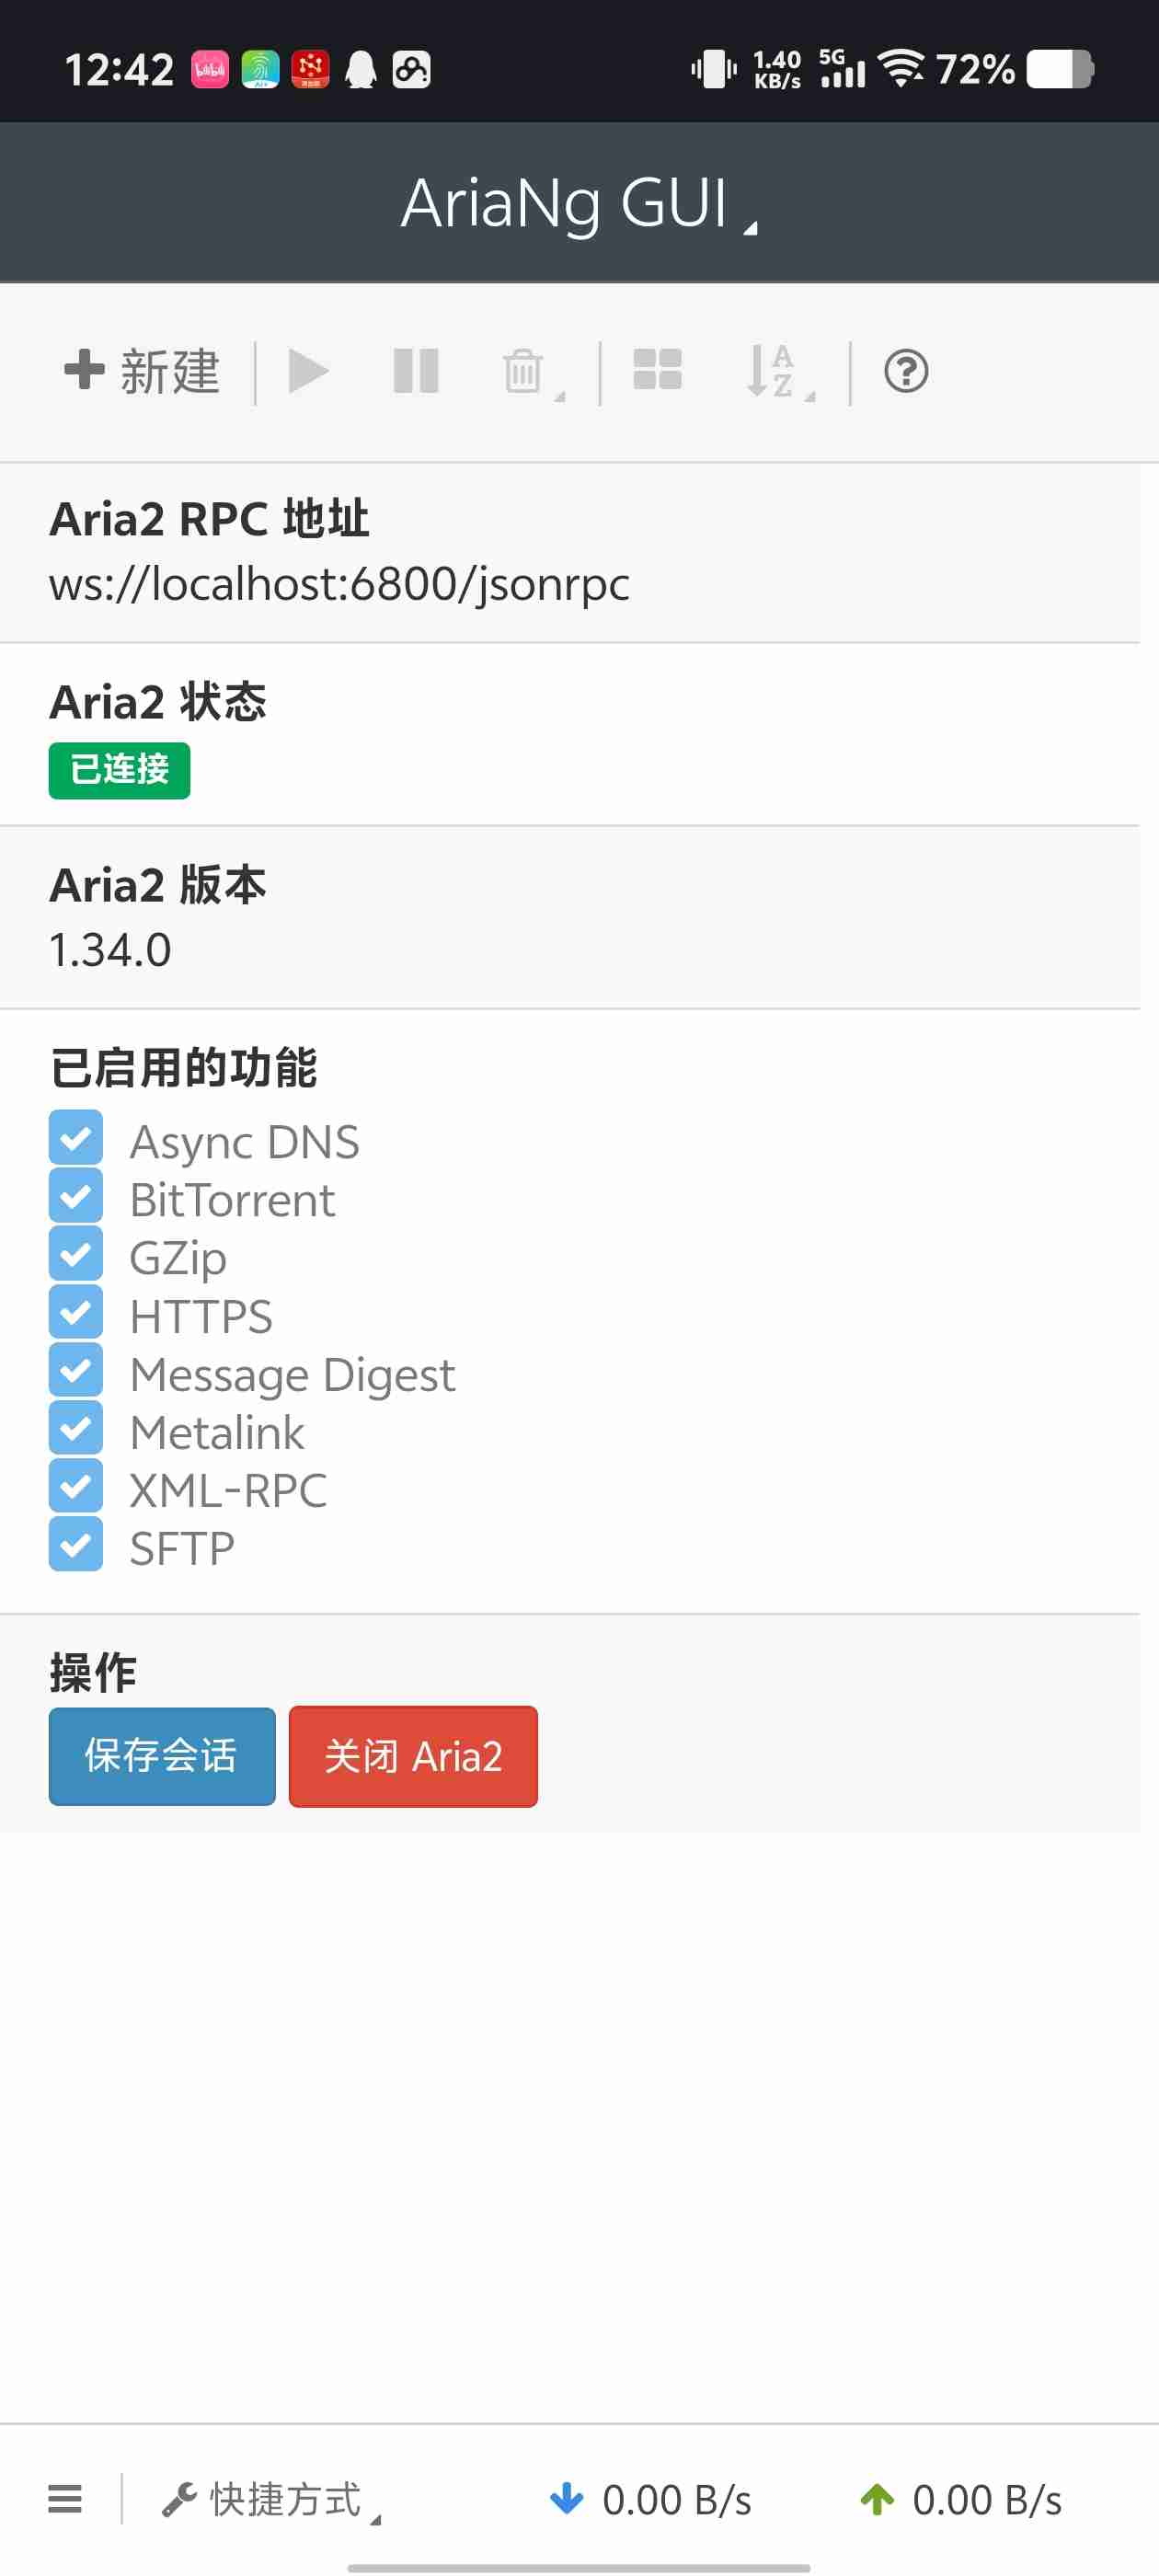Tap the bilibili notification icon in status bar
The height and width of the screenshot is (2576, 1159).
click(210, 70)
